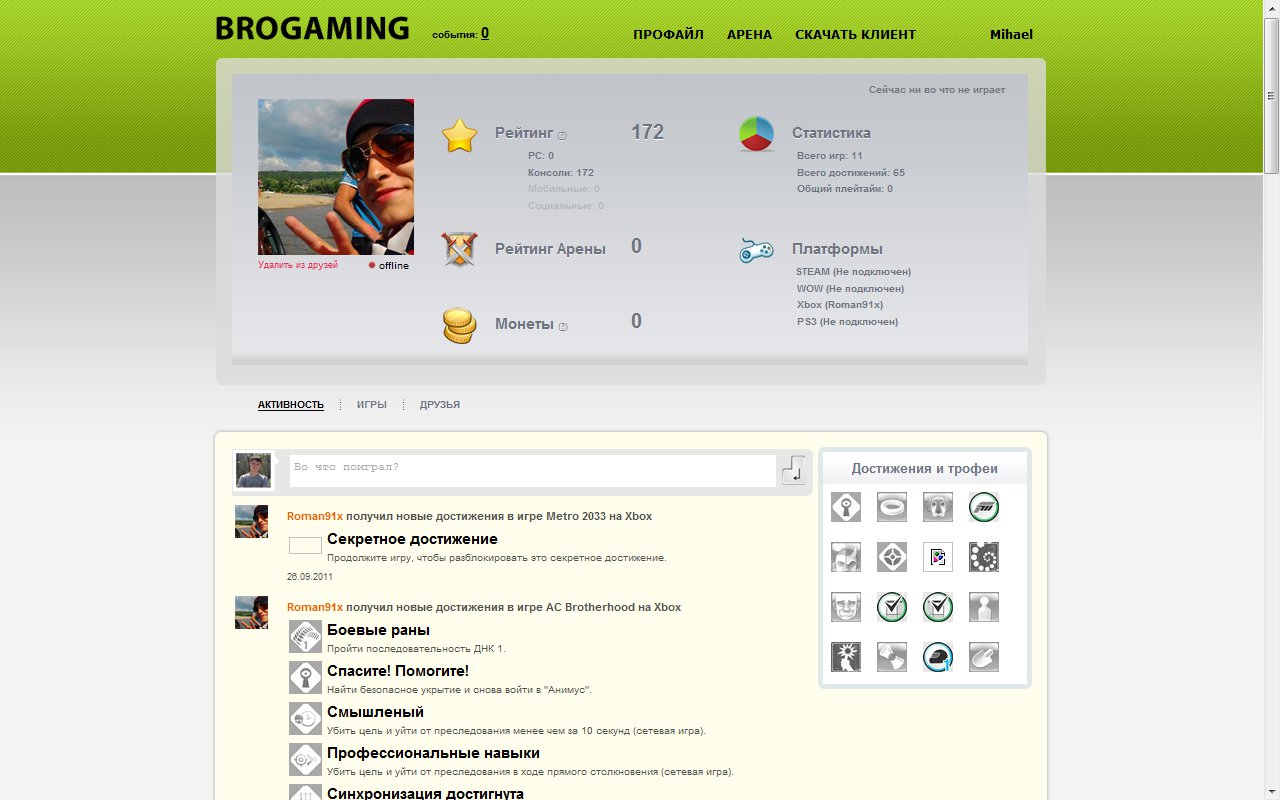Select the helmet trophy icon with blue number

pyautogui.click(x=937, y=657)
